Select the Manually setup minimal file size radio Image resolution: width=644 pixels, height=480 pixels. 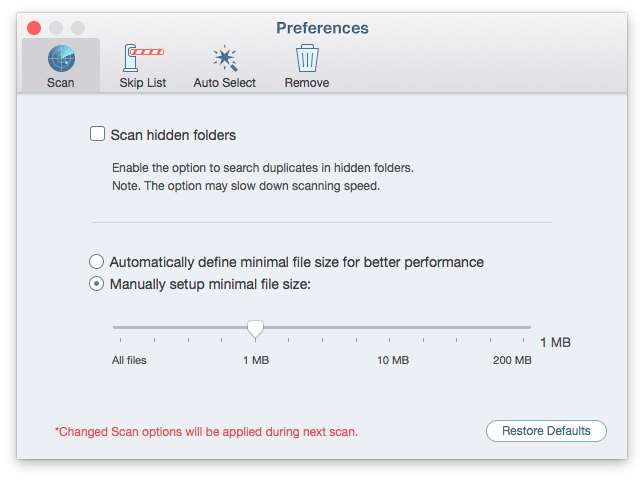point(97,284)
